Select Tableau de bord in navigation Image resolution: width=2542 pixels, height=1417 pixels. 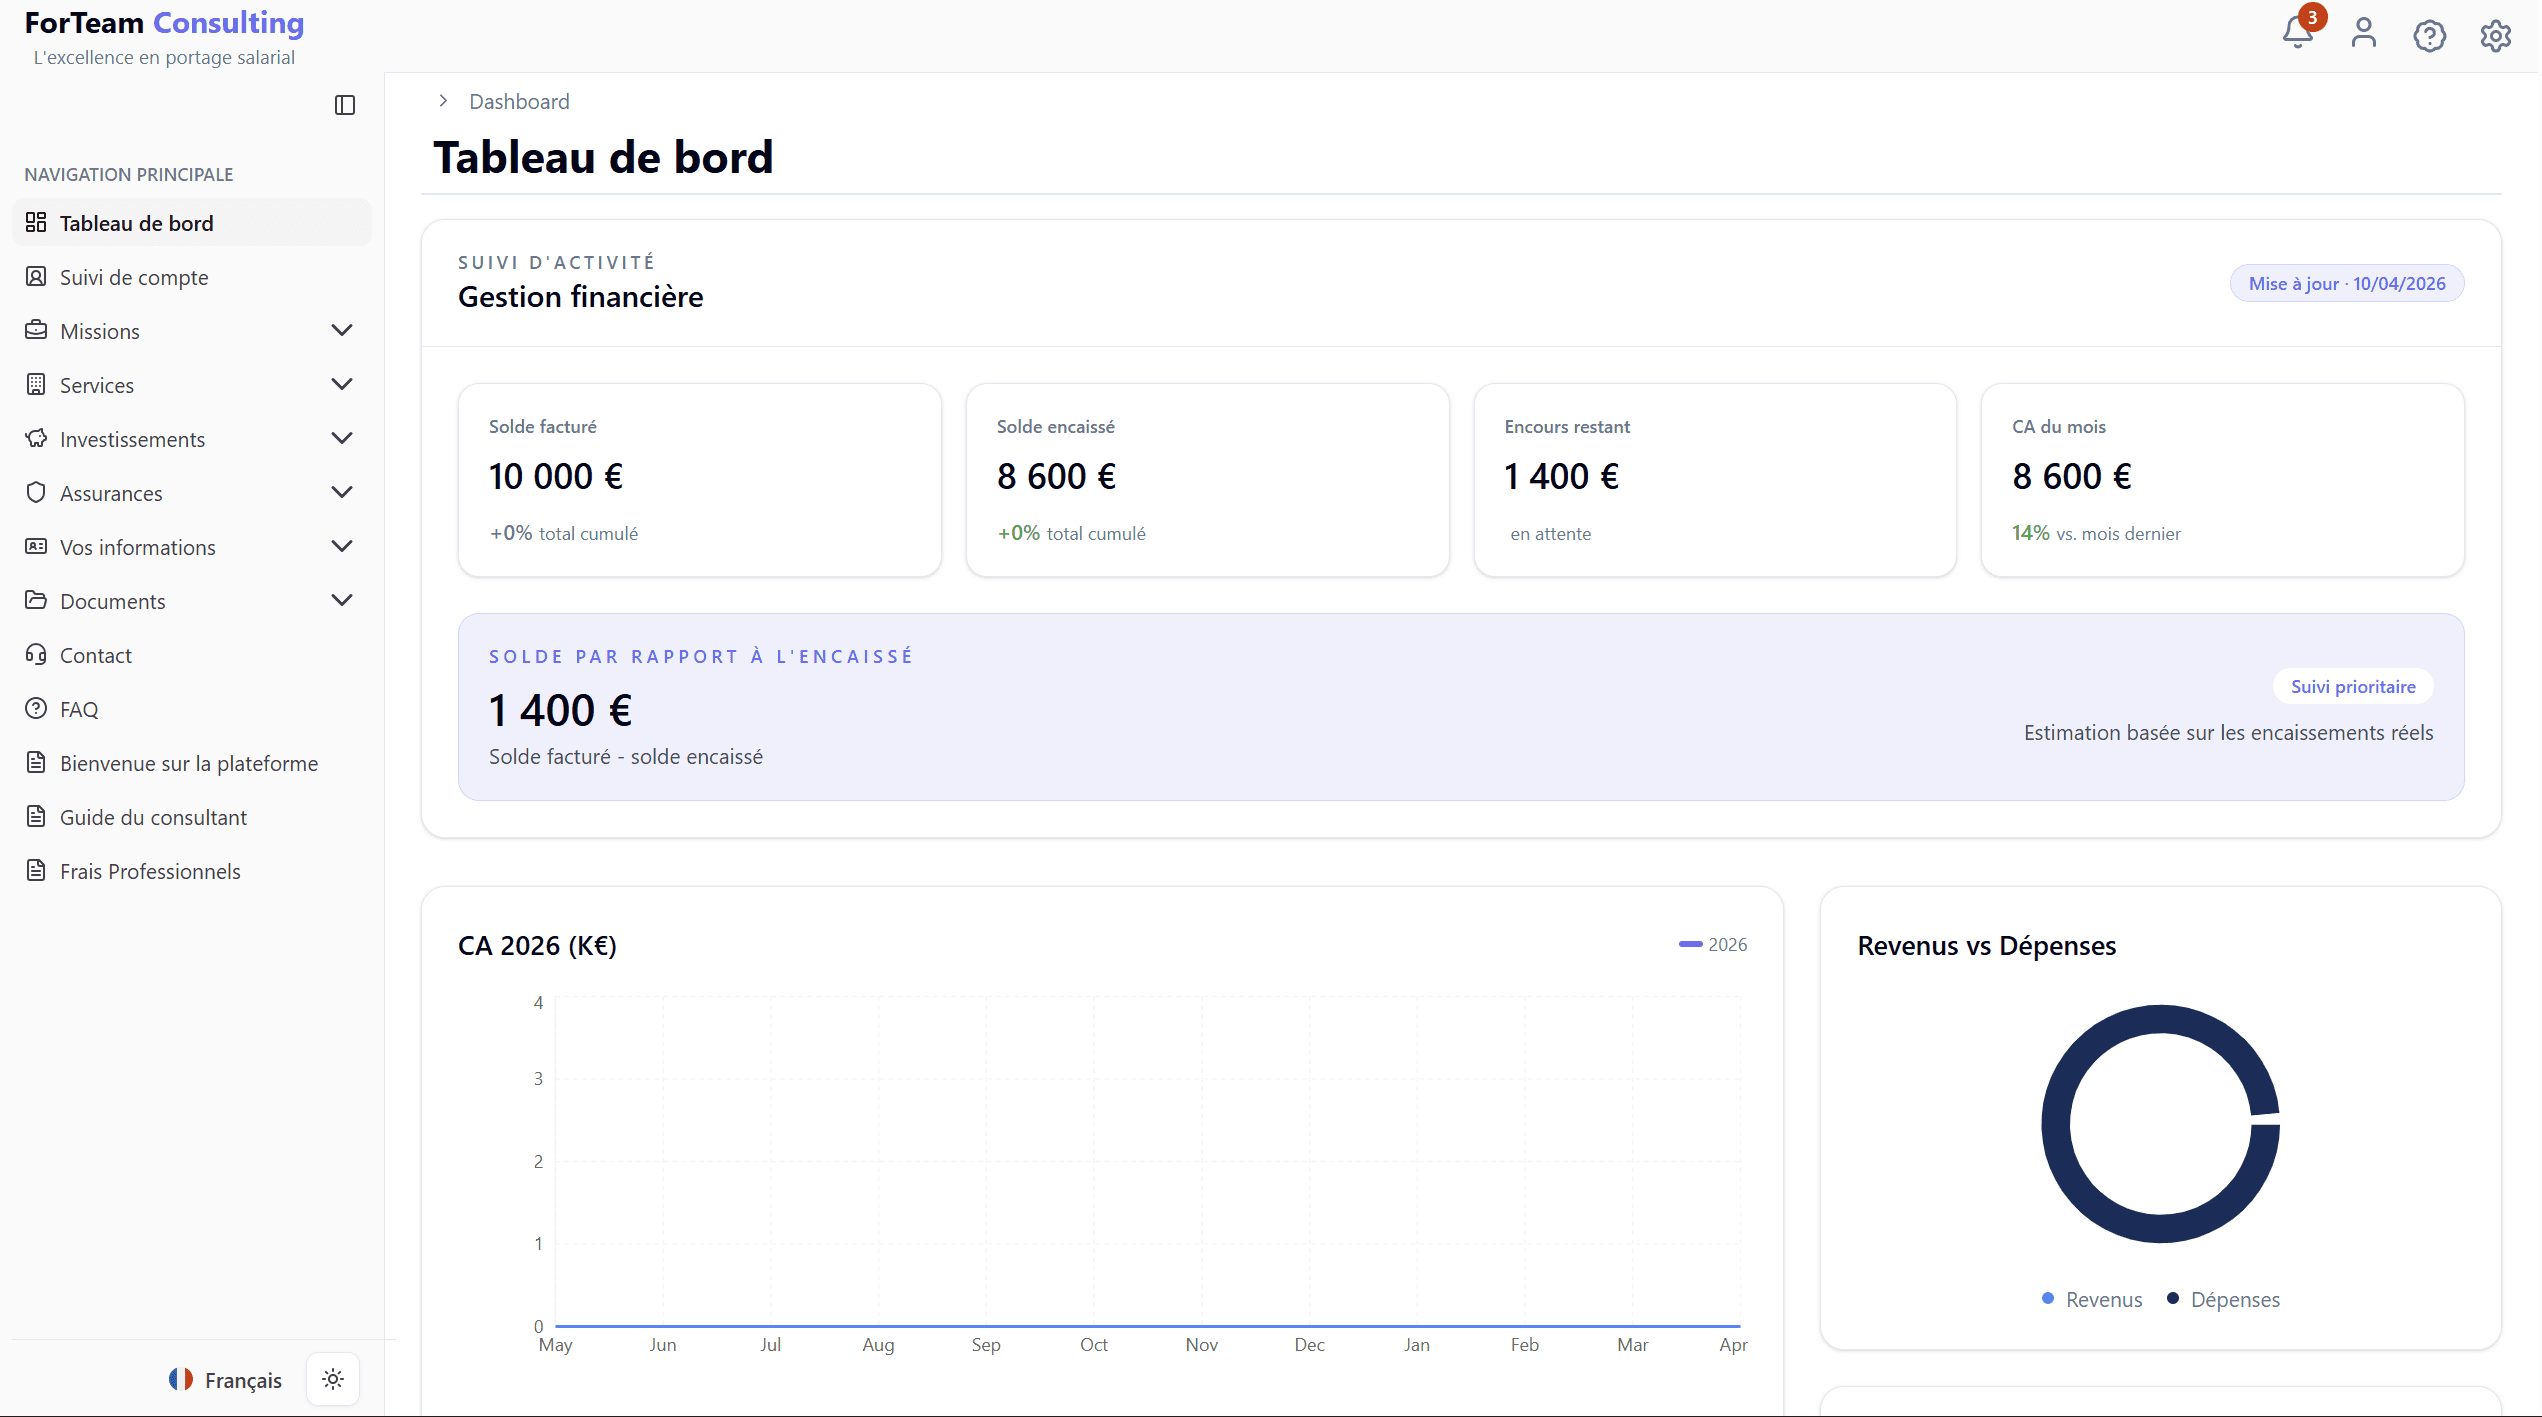(x=136, y=222)
